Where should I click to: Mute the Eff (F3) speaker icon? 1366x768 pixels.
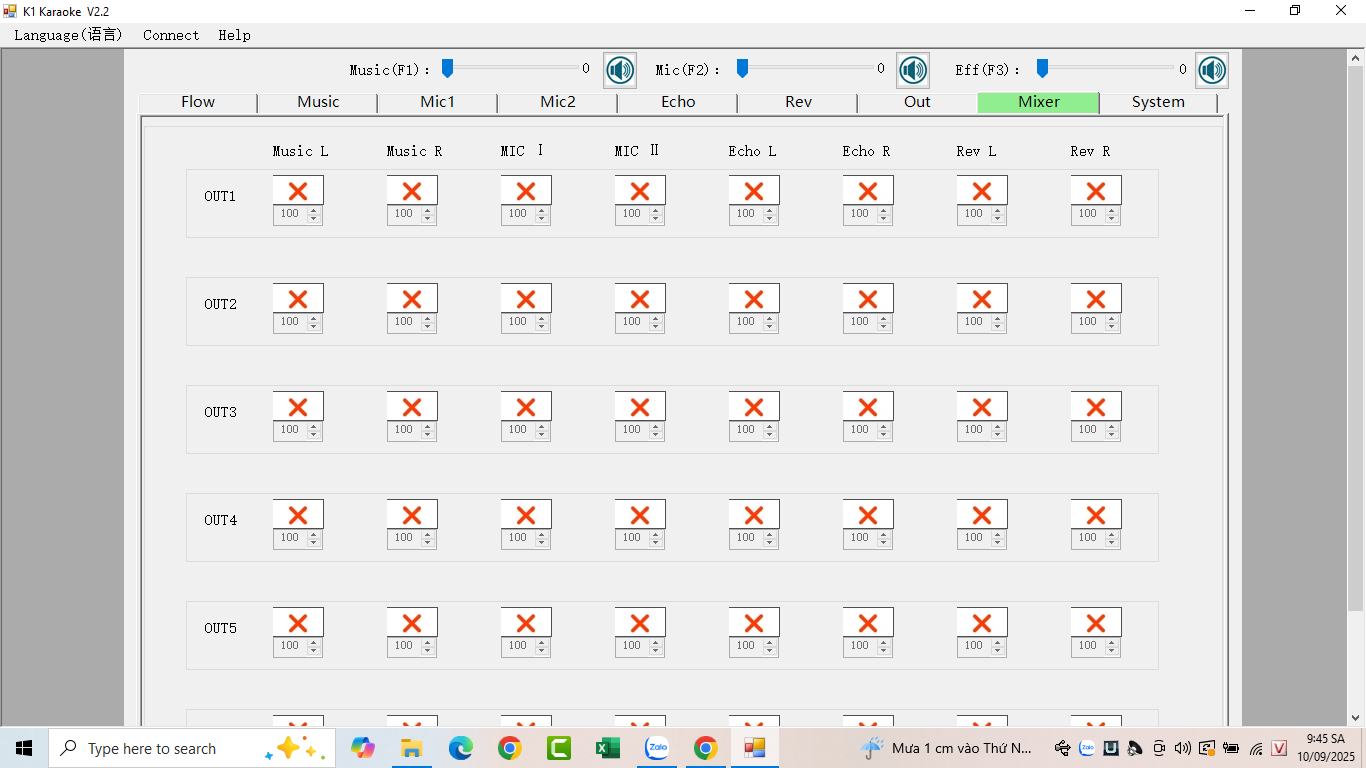1212,70
